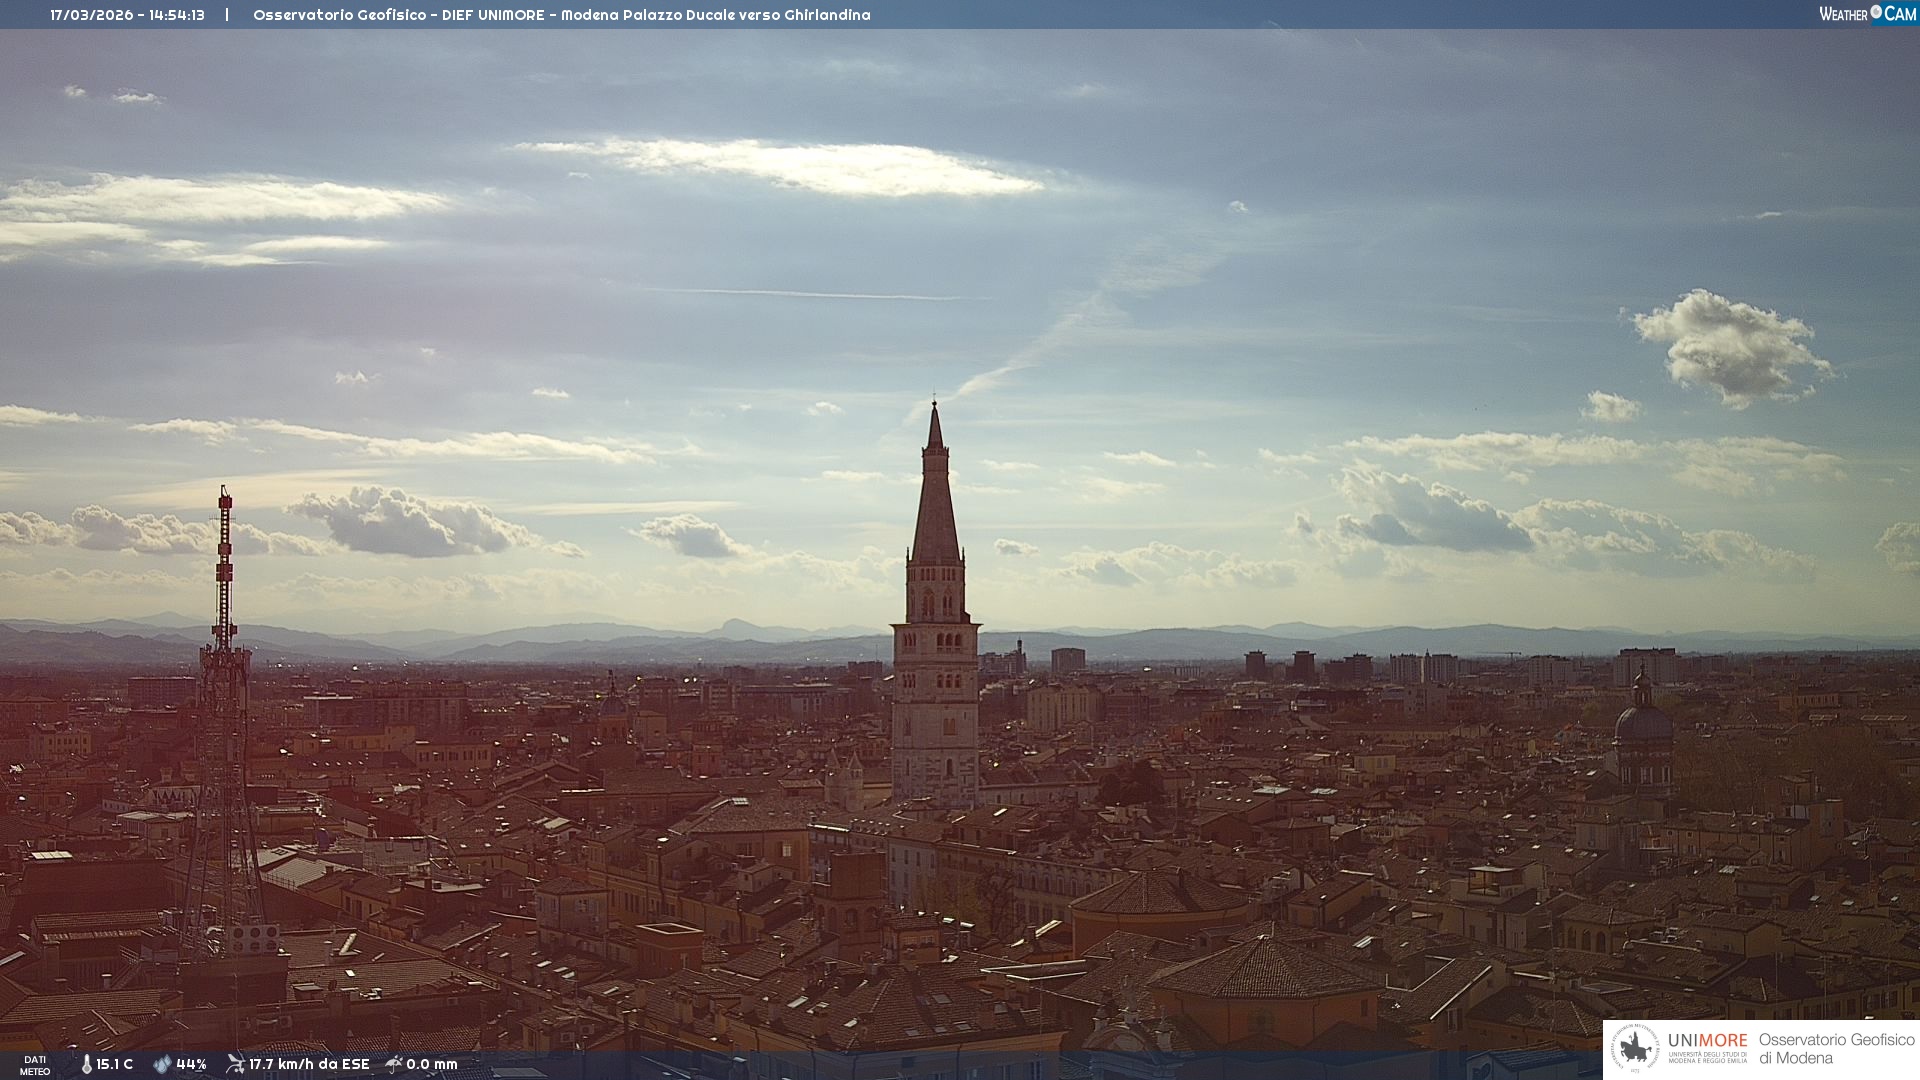Click the rain umbrella precipitation icon

pyautogui.click(x=394, y=1064)
